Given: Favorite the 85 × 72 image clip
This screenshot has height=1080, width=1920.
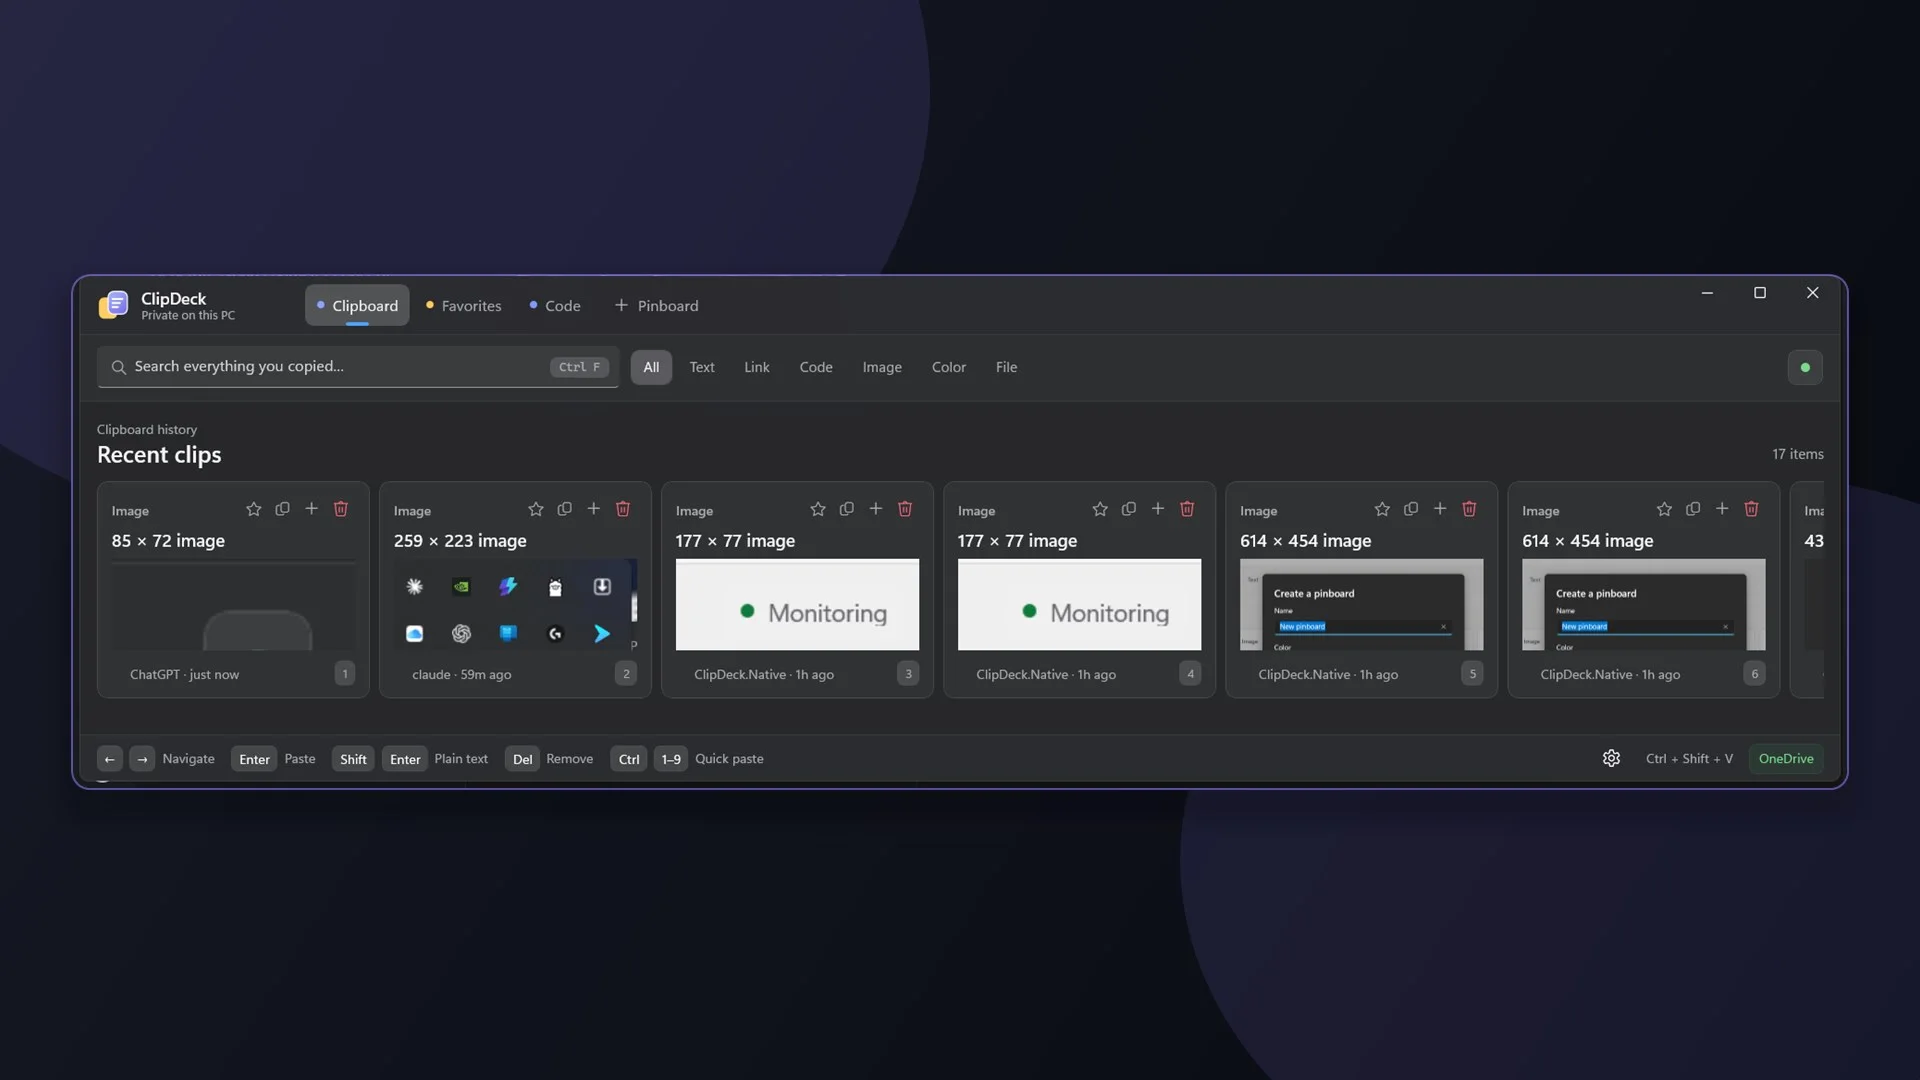Looking at the screenshot, I should [253, 509].
